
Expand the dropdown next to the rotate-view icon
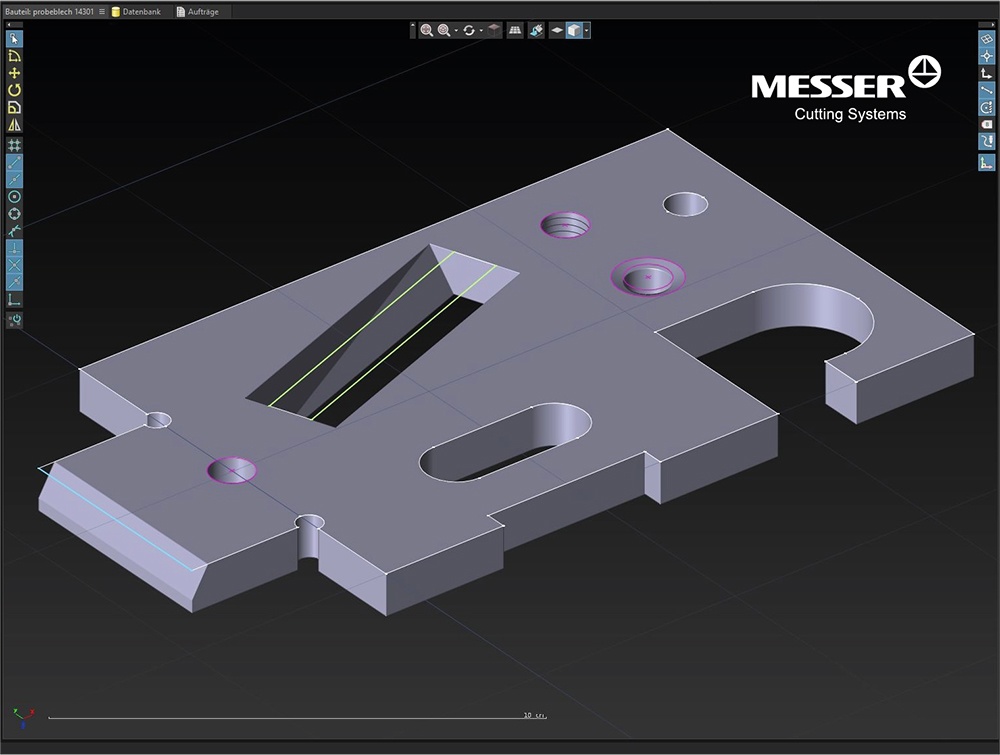pos(481,31)
